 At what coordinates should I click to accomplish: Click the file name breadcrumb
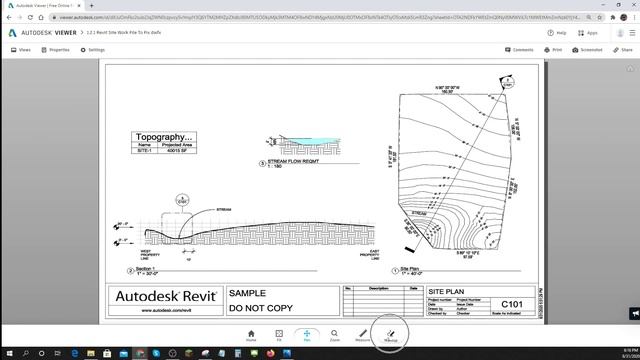click(x=124, y=32)
